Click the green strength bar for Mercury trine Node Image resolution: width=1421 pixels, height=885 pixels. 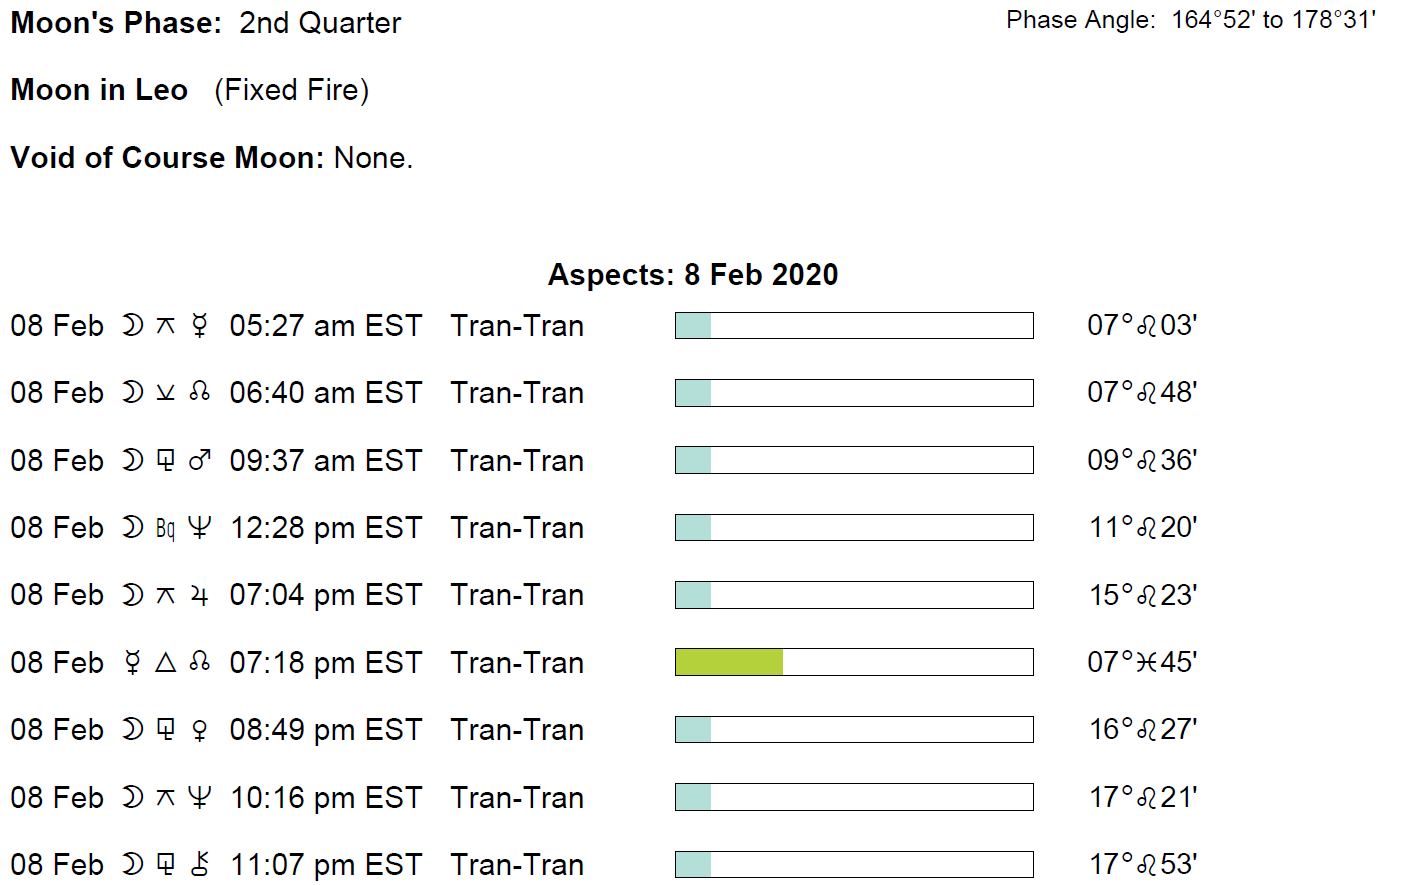(729, 662)
